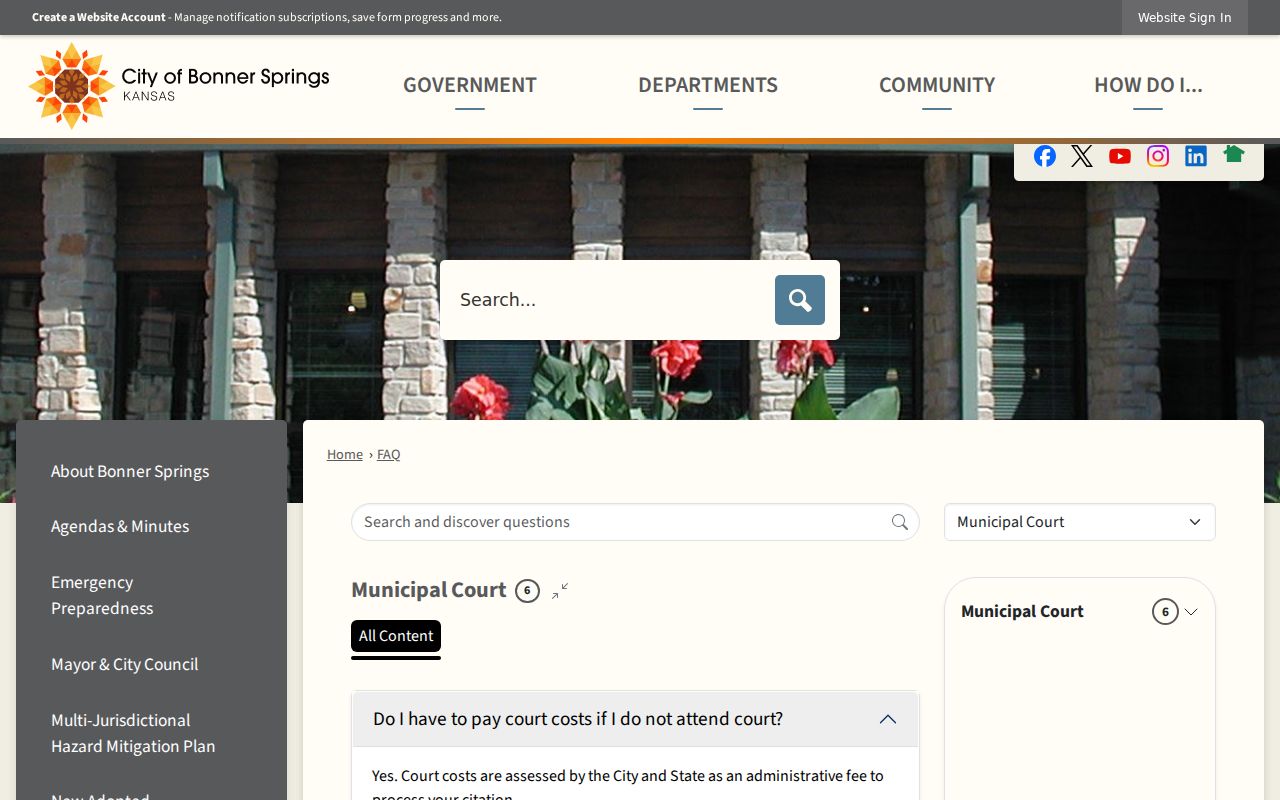
Task: Open About Bonner Springs sidebar link
Action: 130,471
